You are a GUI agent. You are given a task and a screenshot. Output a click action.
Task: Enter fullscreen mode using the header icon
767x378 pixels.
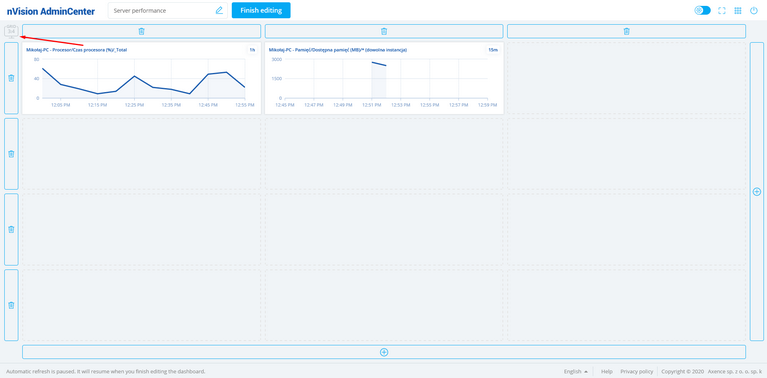click(x=722, y=10)
